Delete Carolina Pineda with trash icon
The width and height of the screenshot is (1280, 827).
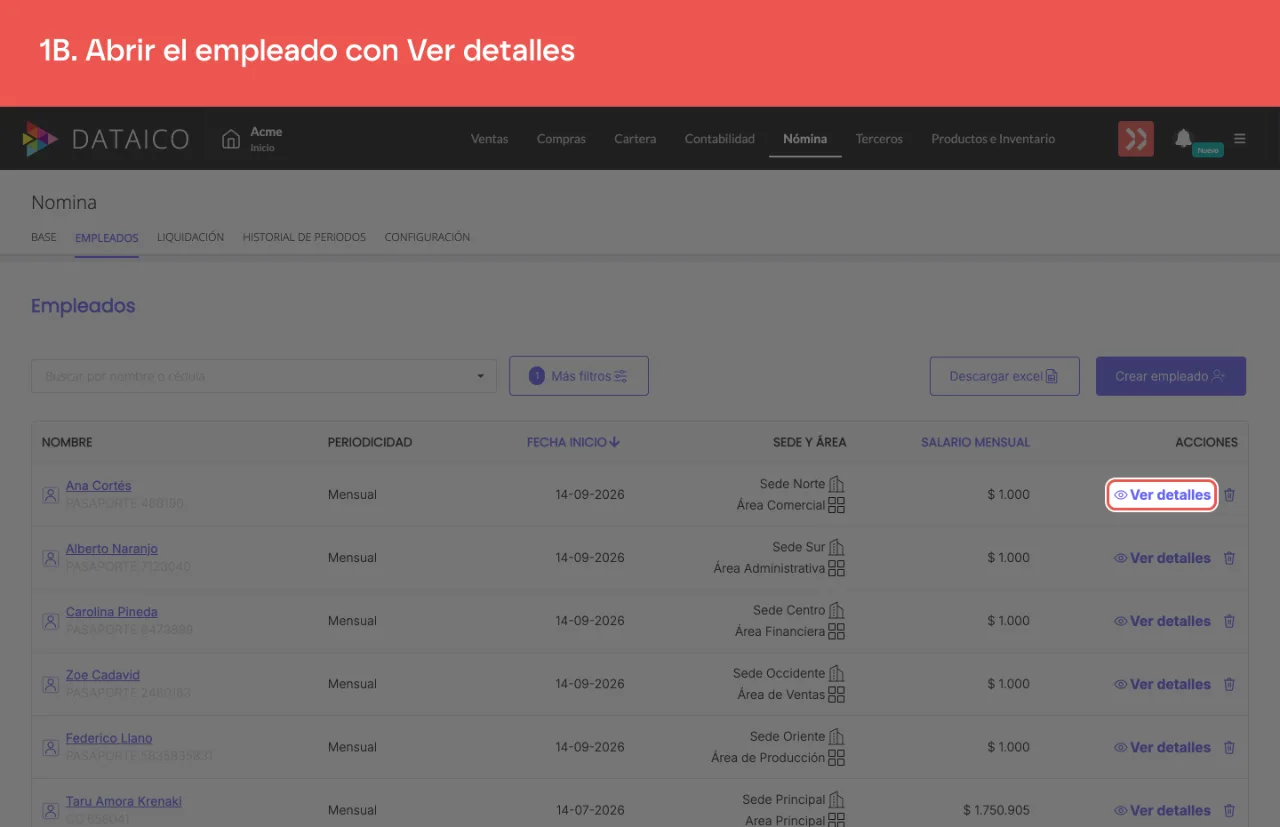[1230, 621]
